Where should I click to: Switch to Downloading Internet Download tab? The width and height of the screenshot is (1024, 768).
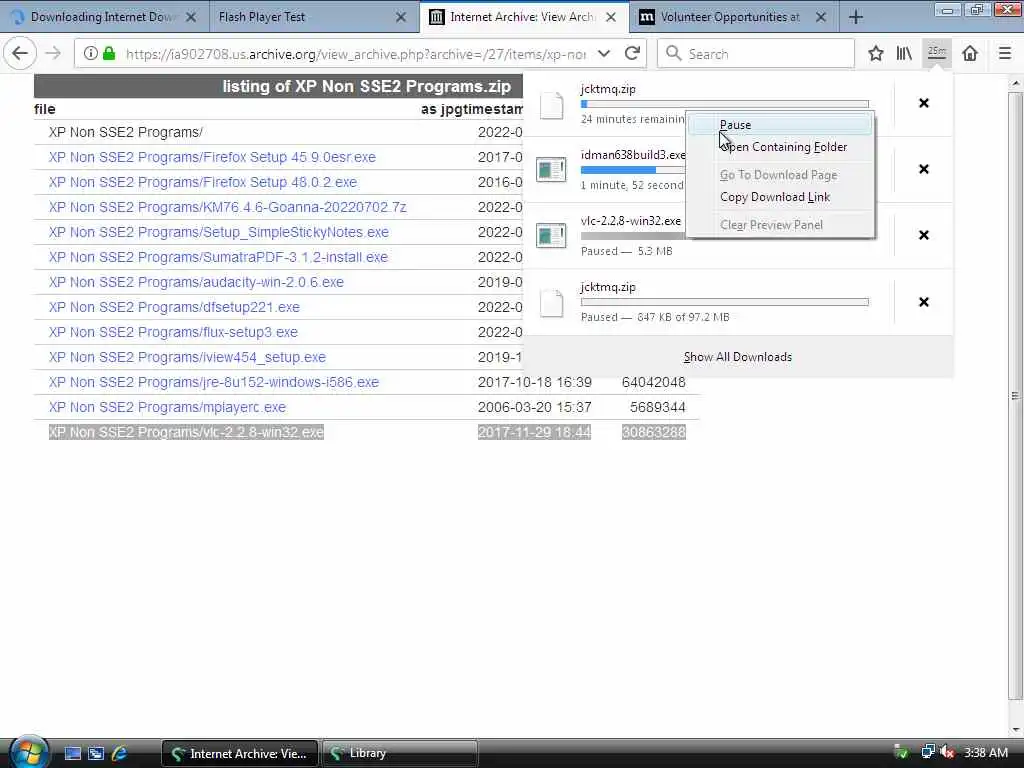click(104, 17)
